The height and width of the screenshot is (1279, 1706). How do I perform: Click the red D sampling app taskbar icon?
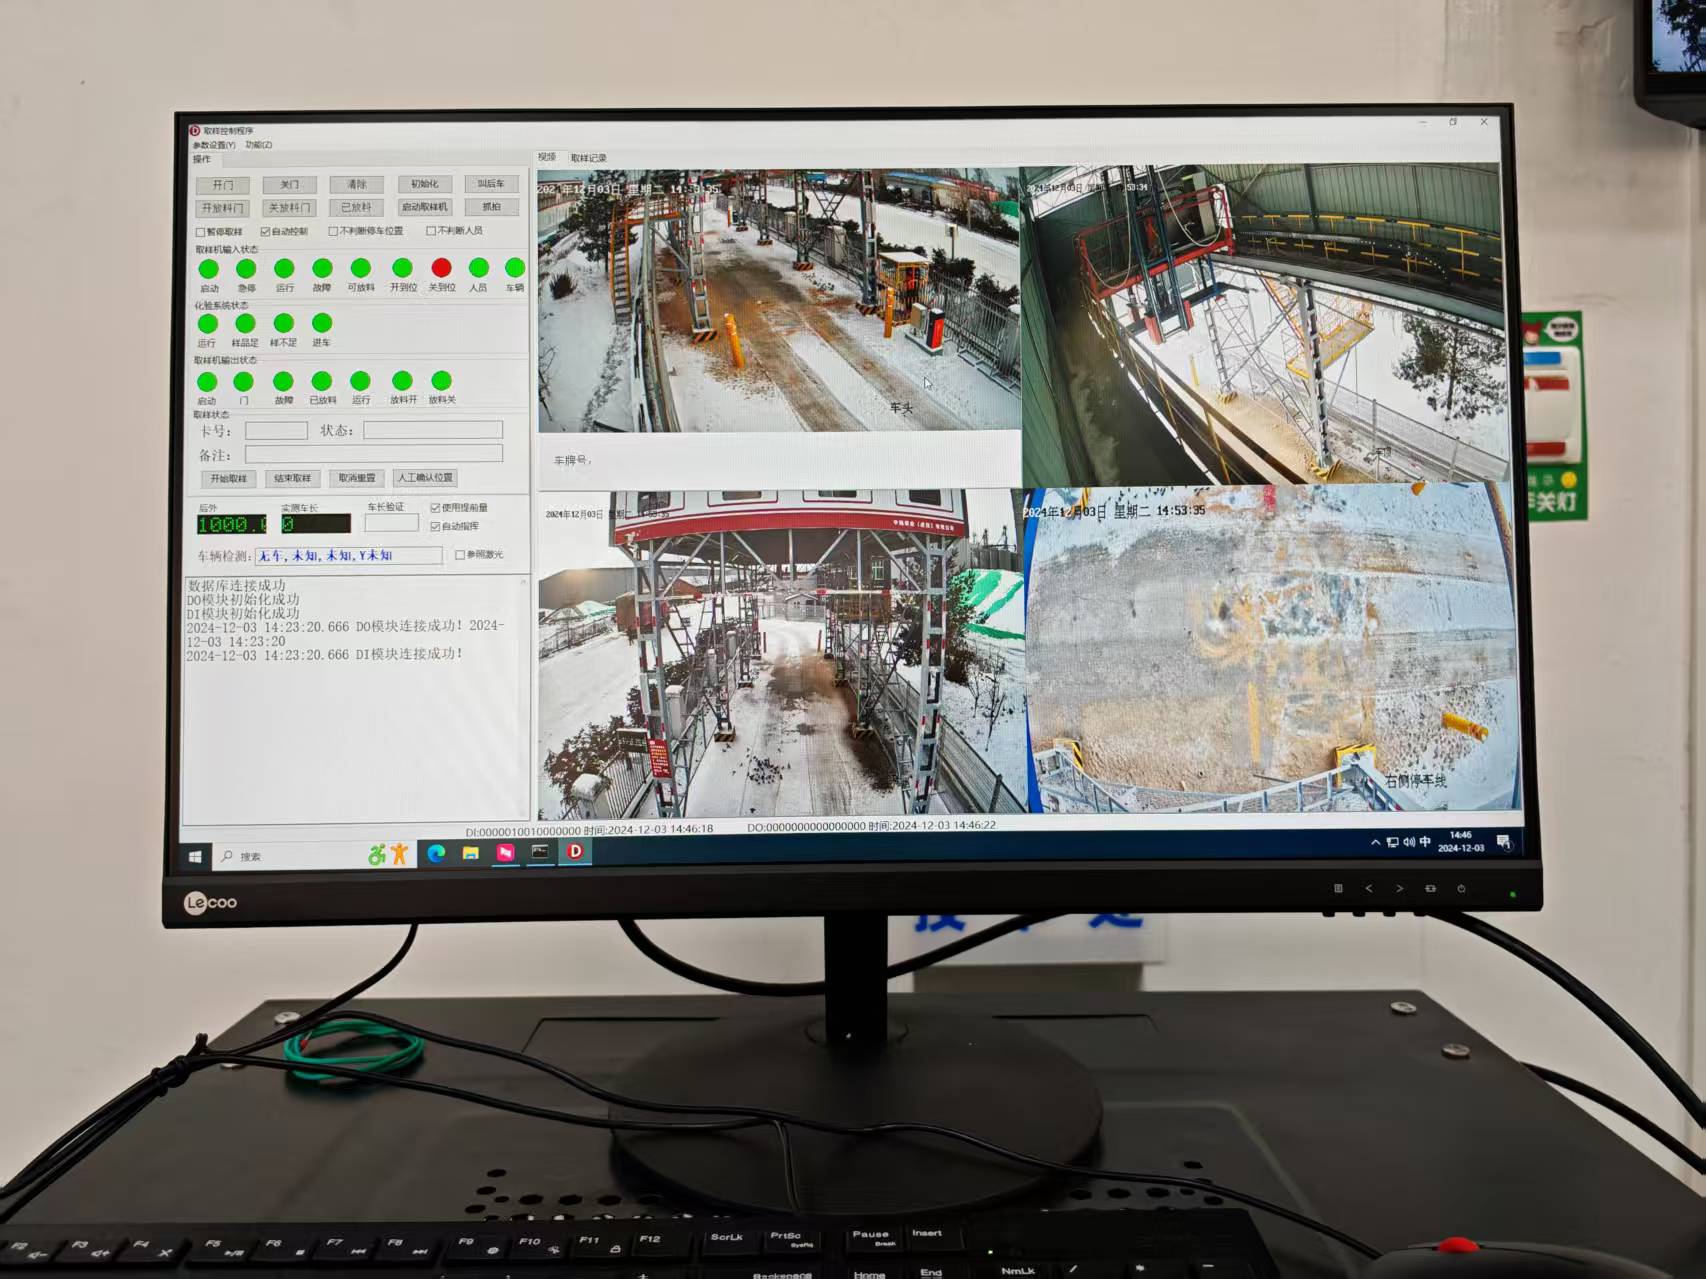(575, 852)
